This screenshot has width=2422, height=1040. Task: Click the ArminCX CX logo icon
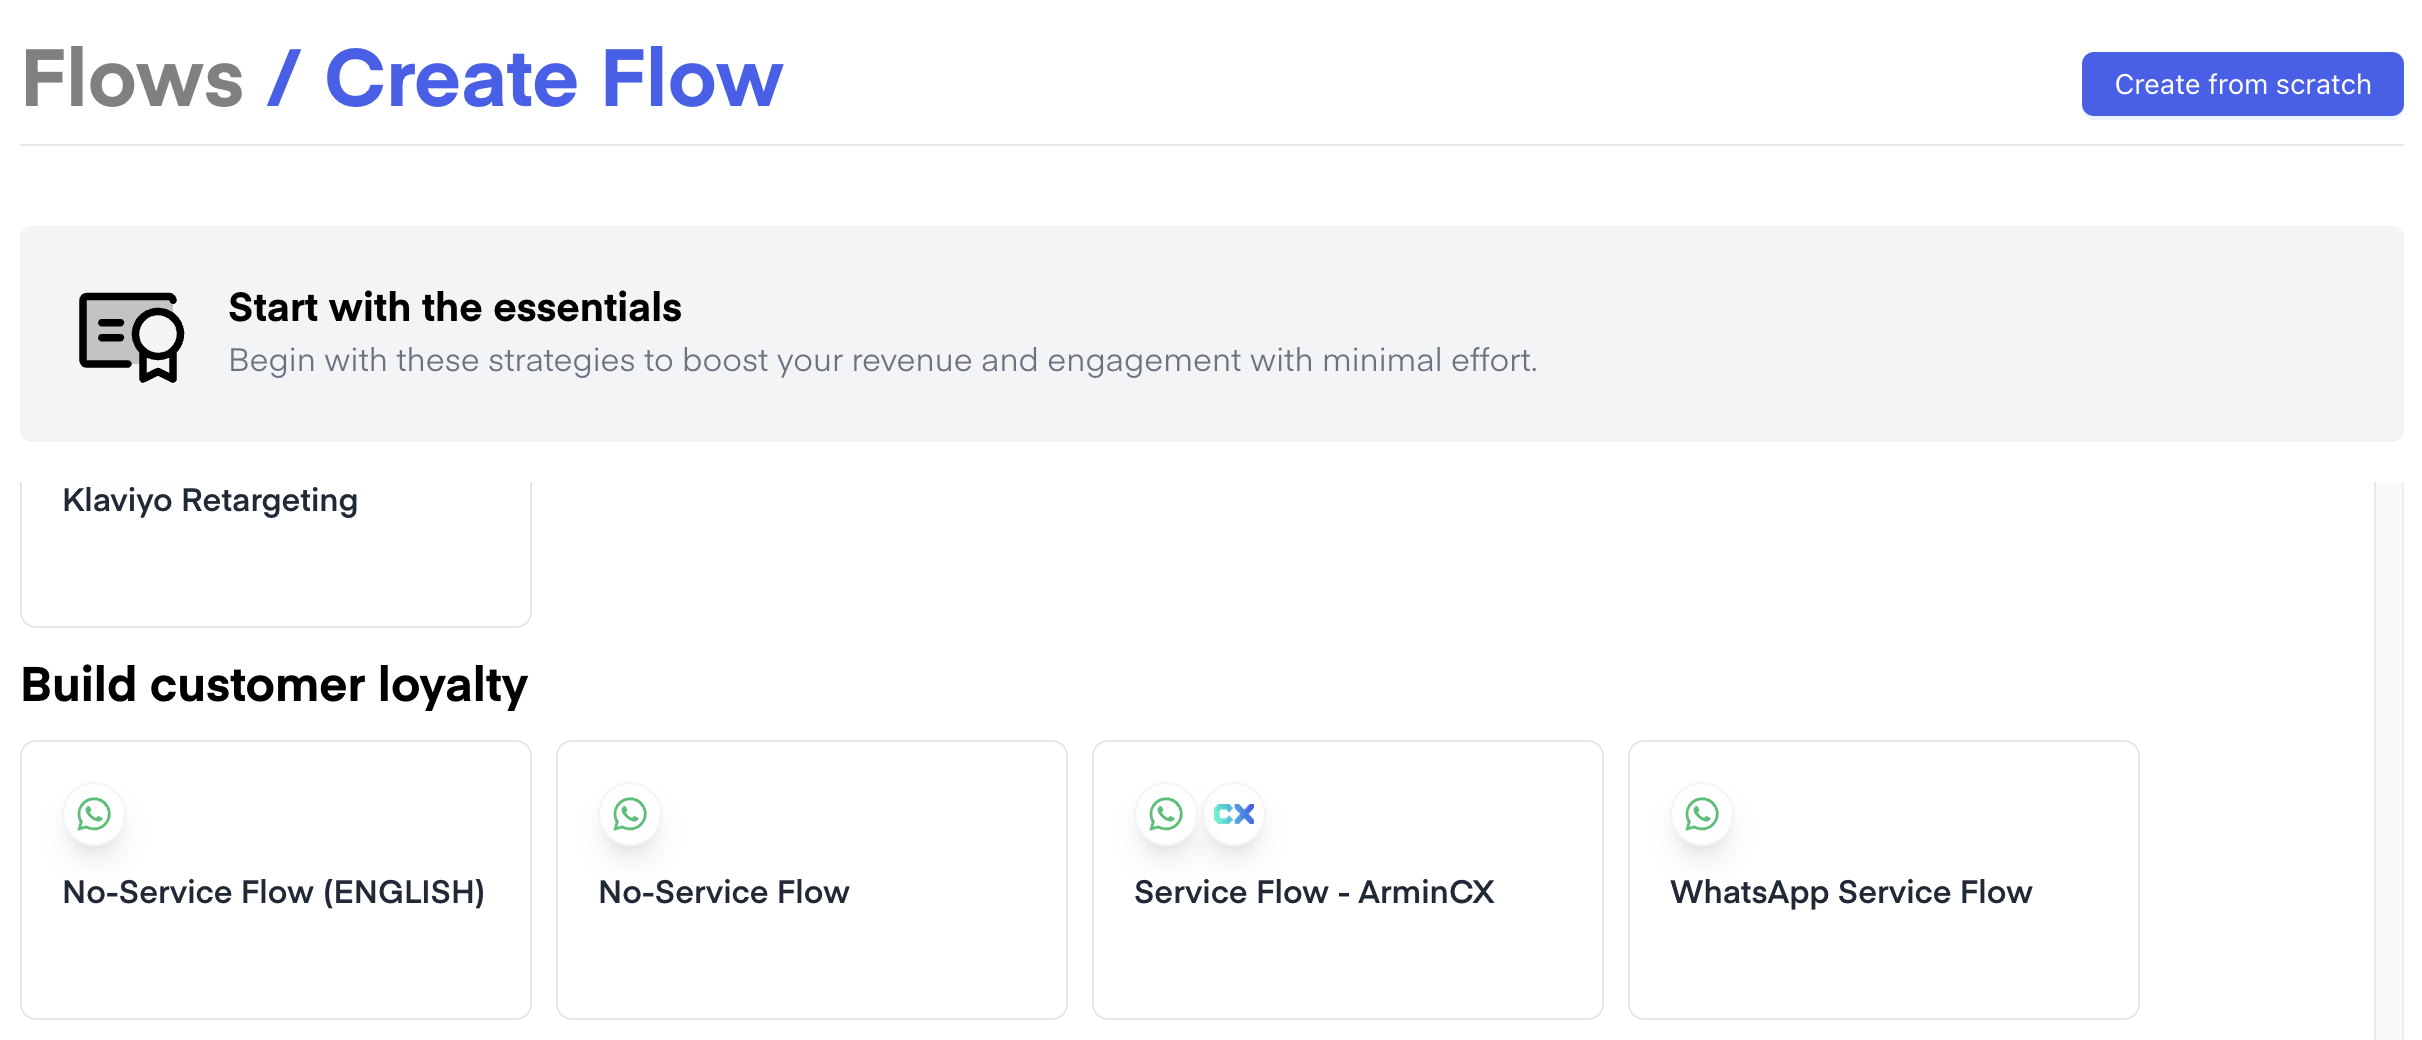(x=1234, y=814)
